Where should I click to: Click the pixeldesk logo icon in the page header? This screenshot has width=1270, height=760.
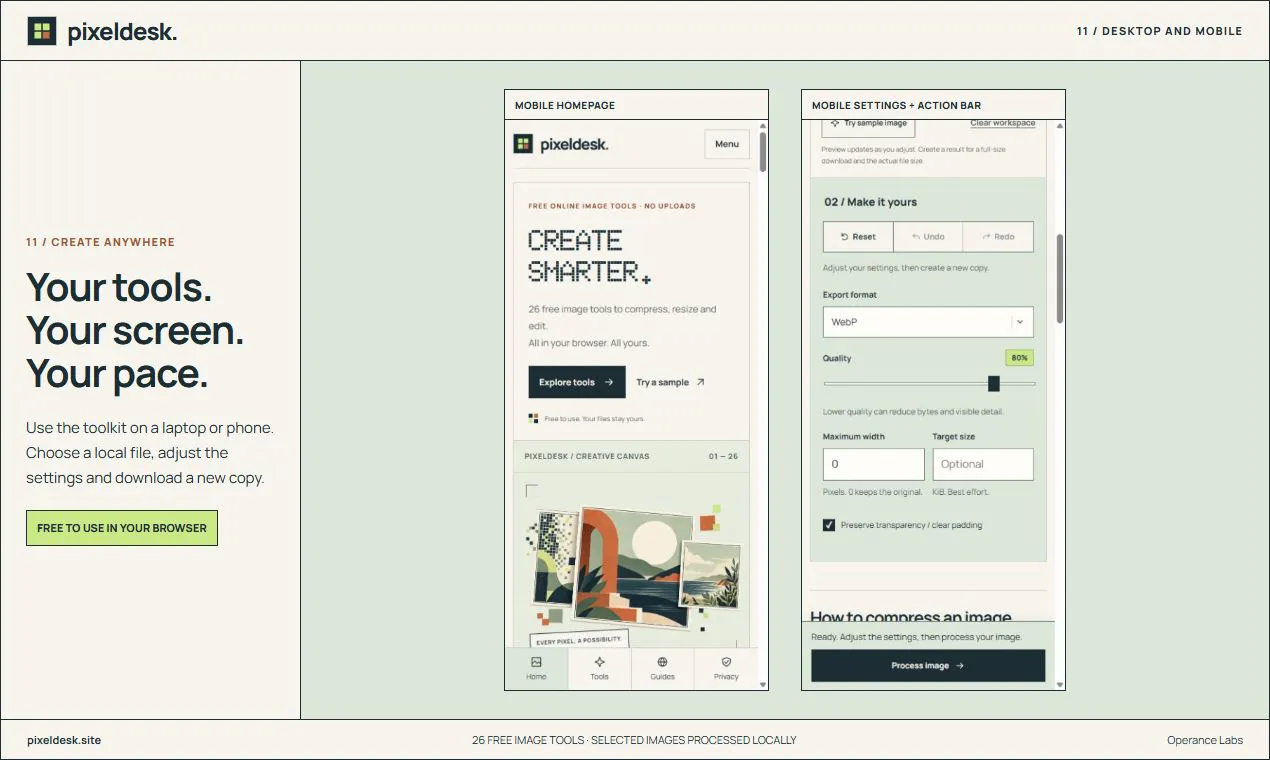(x=42, y=31)
